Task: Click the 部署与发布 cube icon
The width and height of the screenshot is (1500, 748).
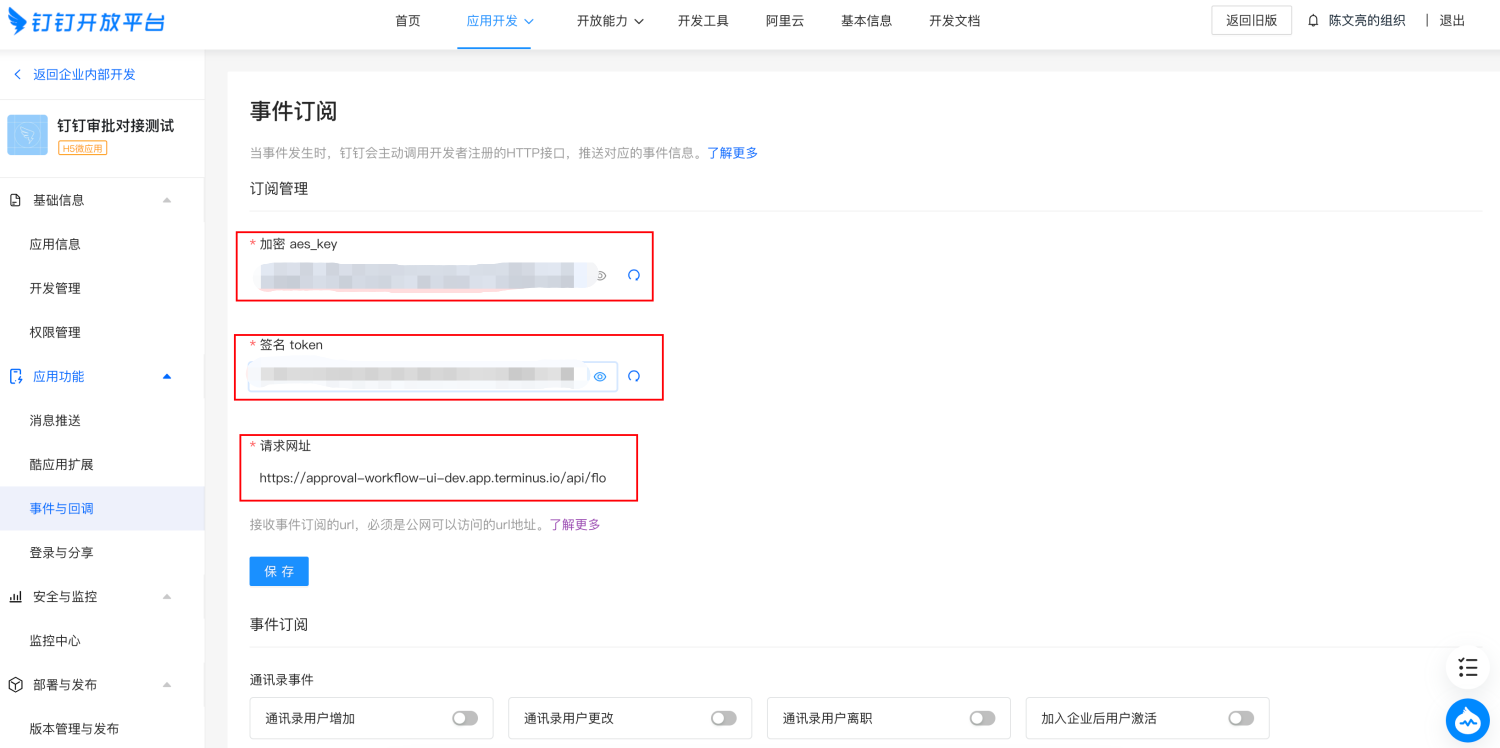Action: [x=15, y=685]
